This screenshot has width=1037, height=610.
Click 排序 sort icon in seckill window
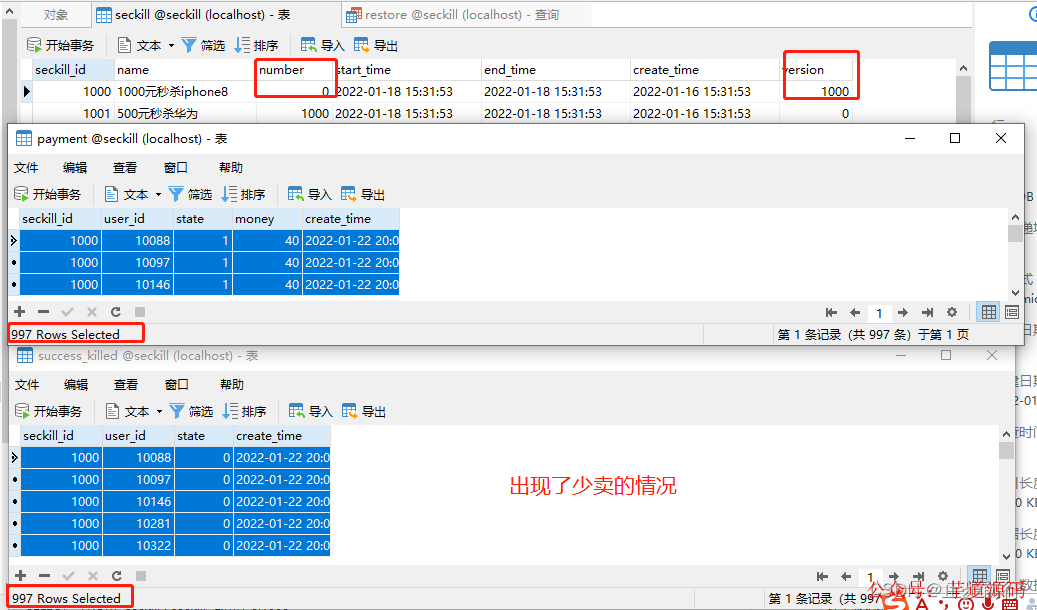242,45
